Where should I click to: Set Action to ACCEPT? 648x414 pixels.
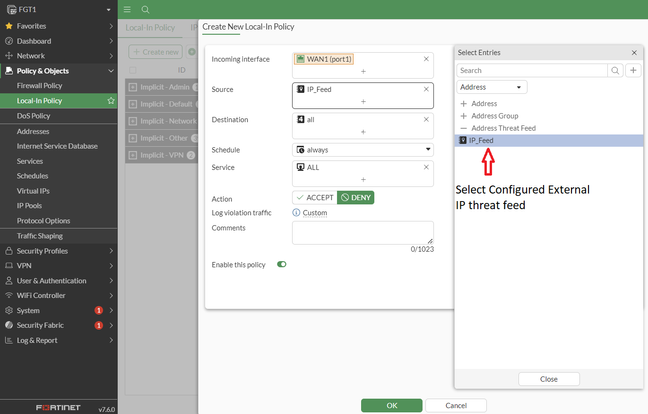[315, 197]
